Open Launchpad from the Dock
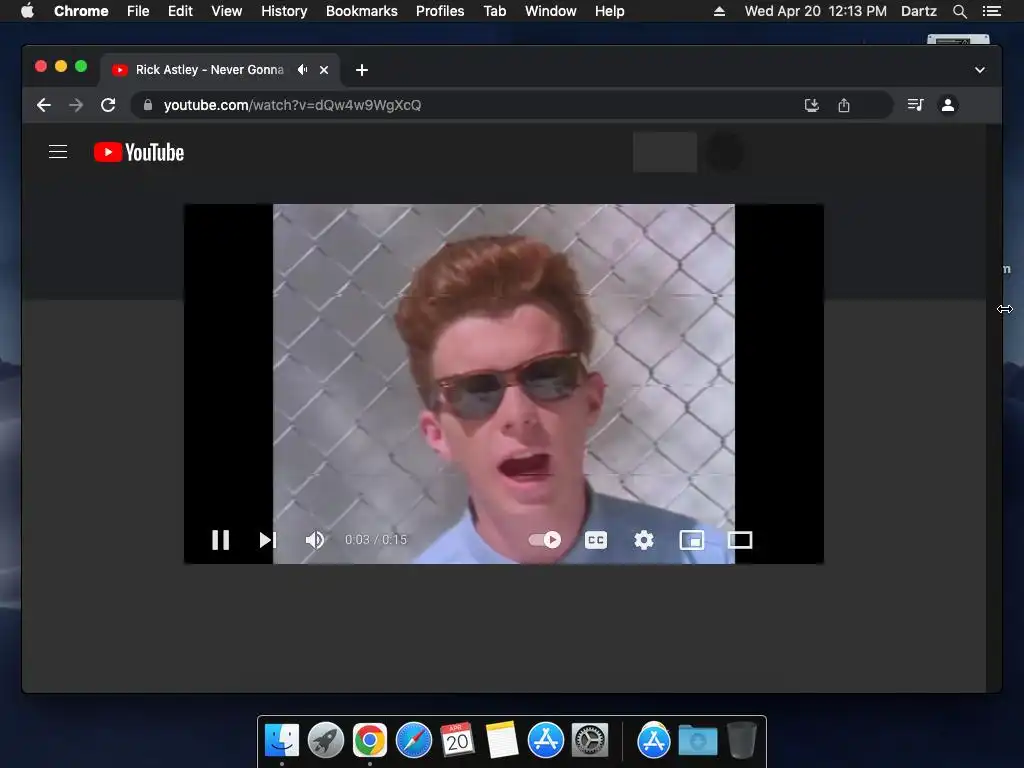This screenshot has width=1024, height=768. pos(326,741)
